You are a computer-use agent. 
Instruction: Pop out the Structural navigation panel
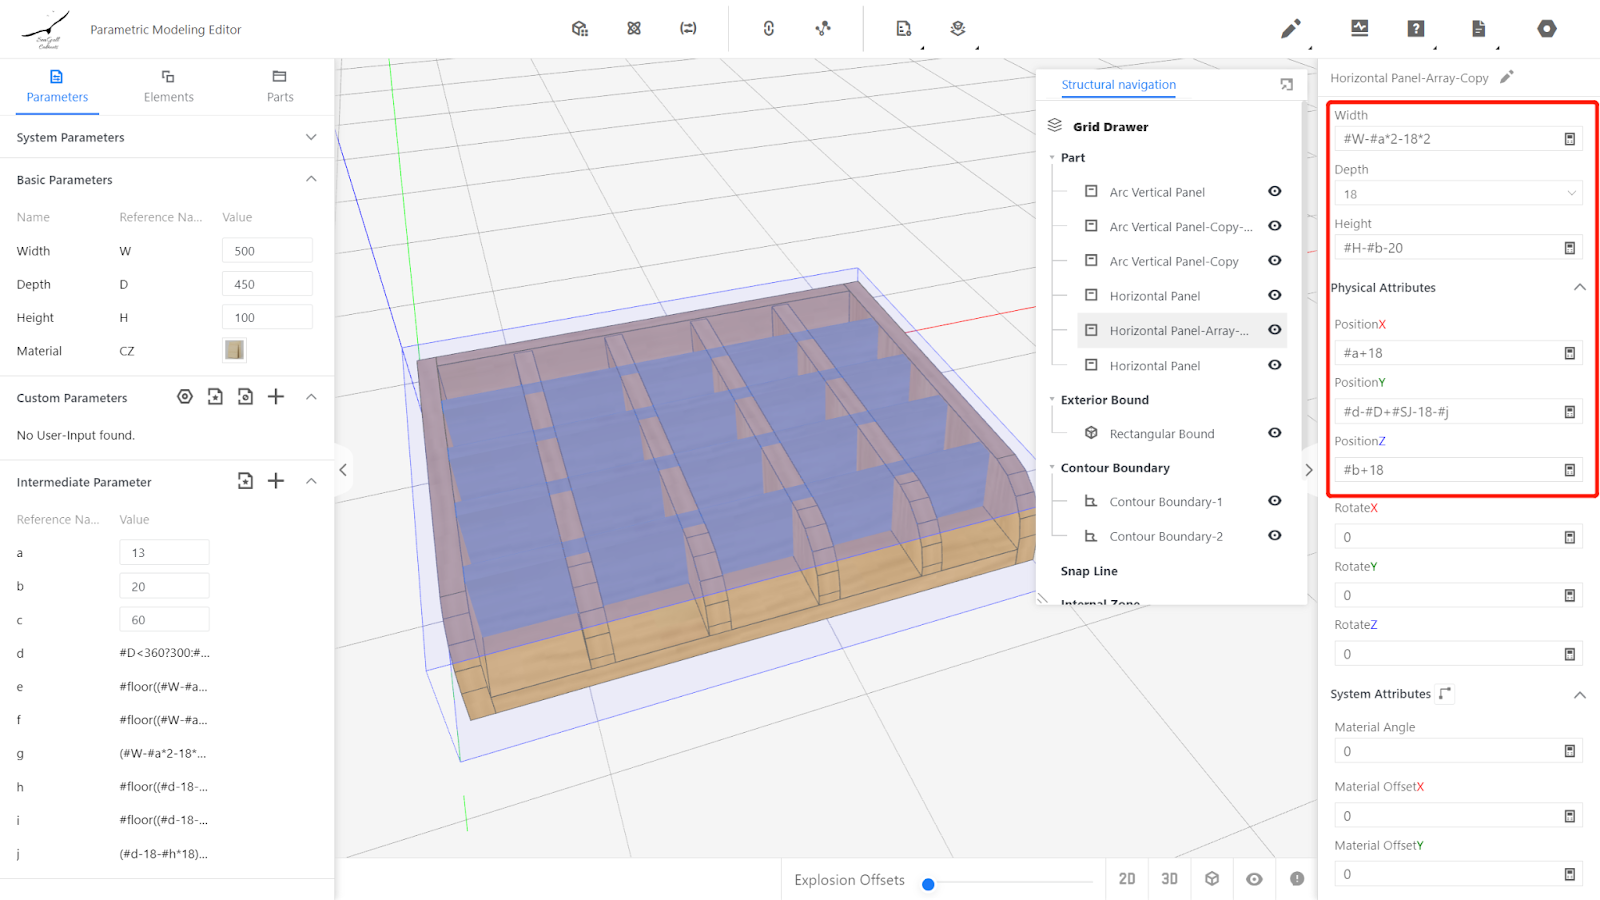pyautogui.click(x=1286, y=85)
